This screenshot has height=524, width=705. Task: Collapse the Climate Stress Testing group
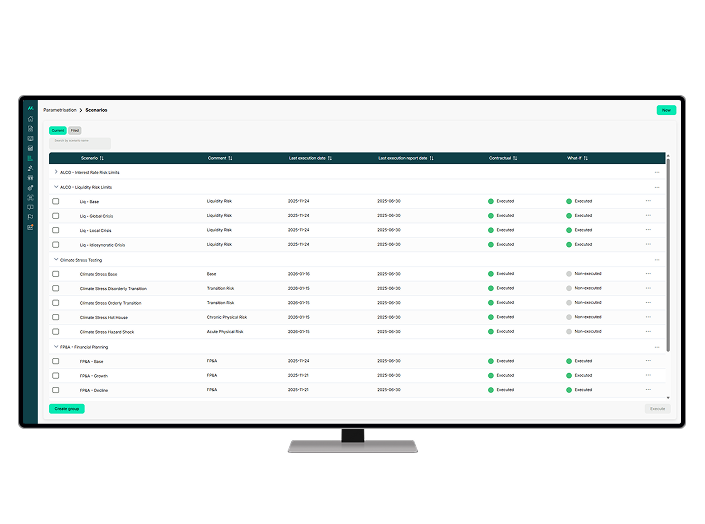[x=56, y=259]
